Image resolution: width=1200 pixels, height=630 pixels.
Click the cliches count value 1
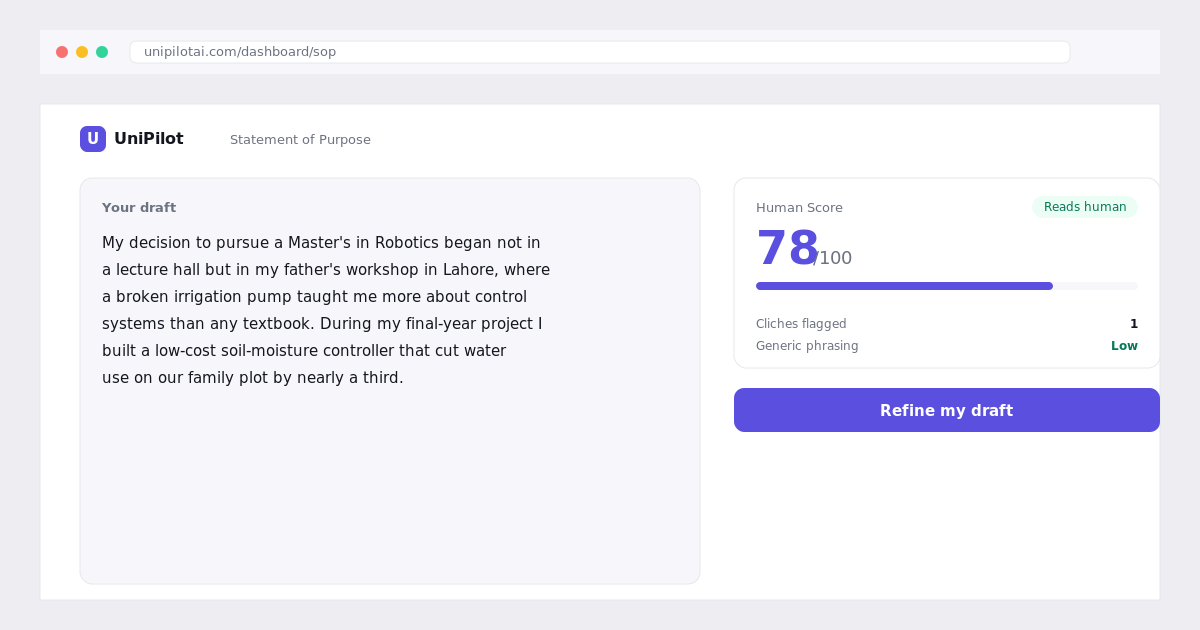point(1134,324)
